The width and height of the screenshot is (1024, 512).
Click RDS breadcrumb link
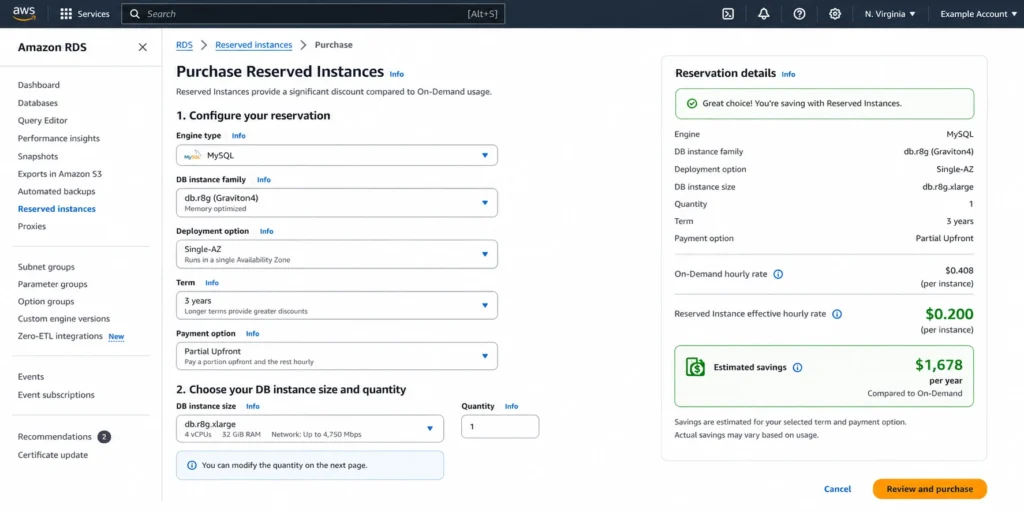coord(185,45)
